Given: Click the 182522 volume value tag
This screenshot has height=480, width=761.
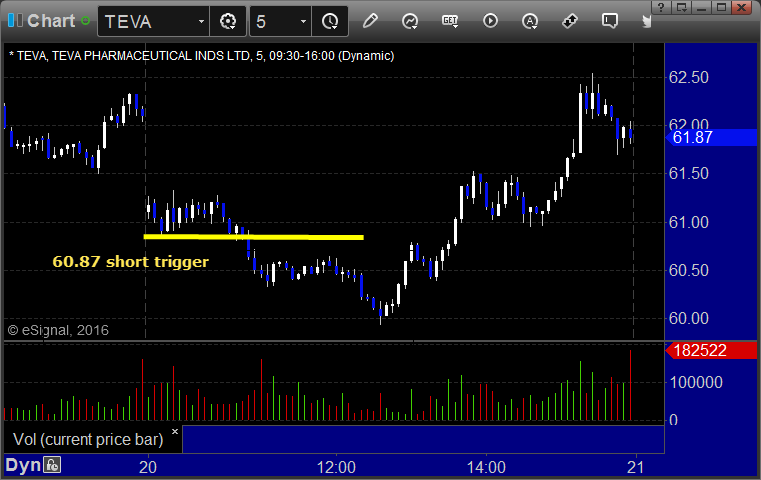Looking at the screenshot, I should click(711, 350).
